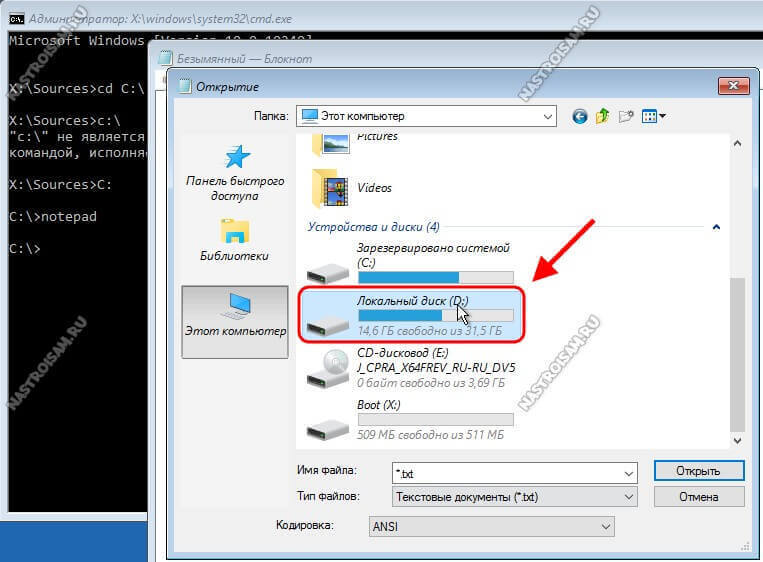Select Boot (X:) drive
This screenshot has height=562, width=763.
click(409, 420)
